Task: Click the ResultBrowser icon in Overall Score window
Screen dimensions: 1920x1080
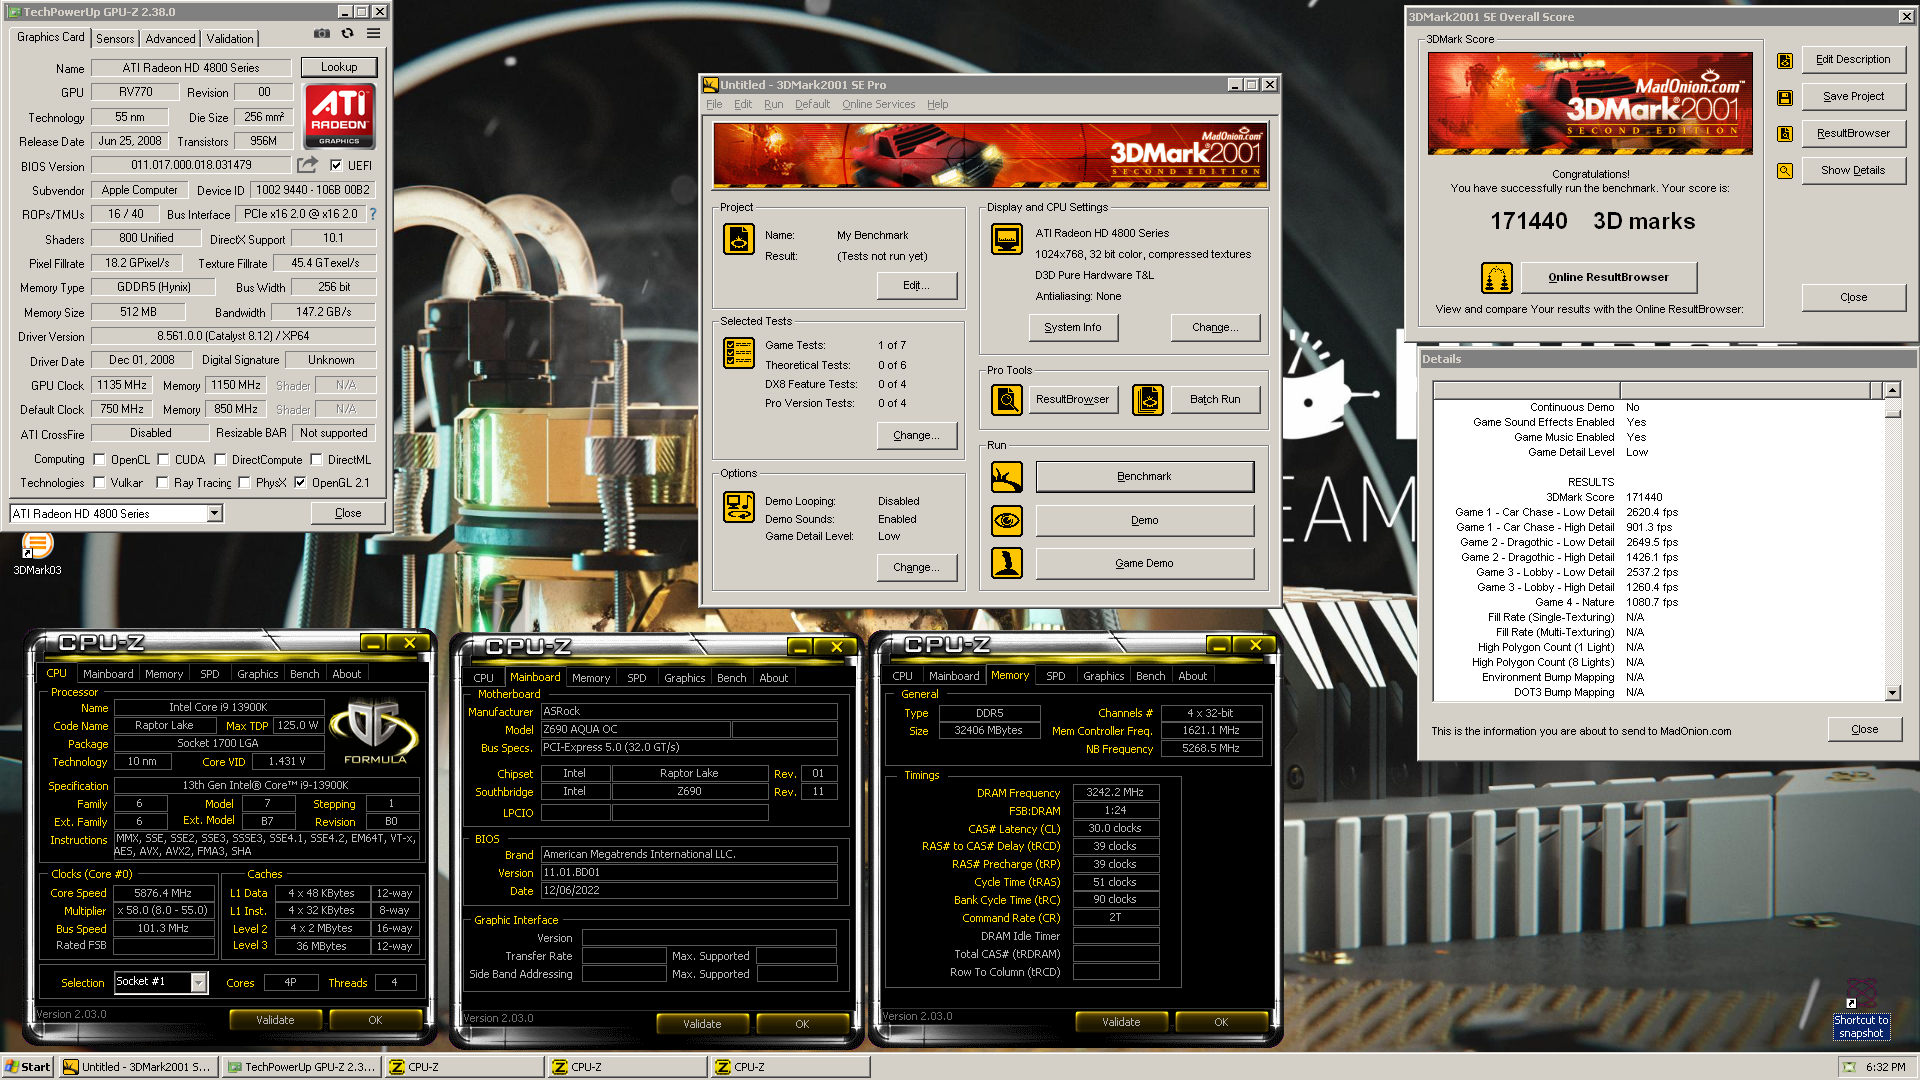Action: pyautogui.click(x=1785, y=134)
